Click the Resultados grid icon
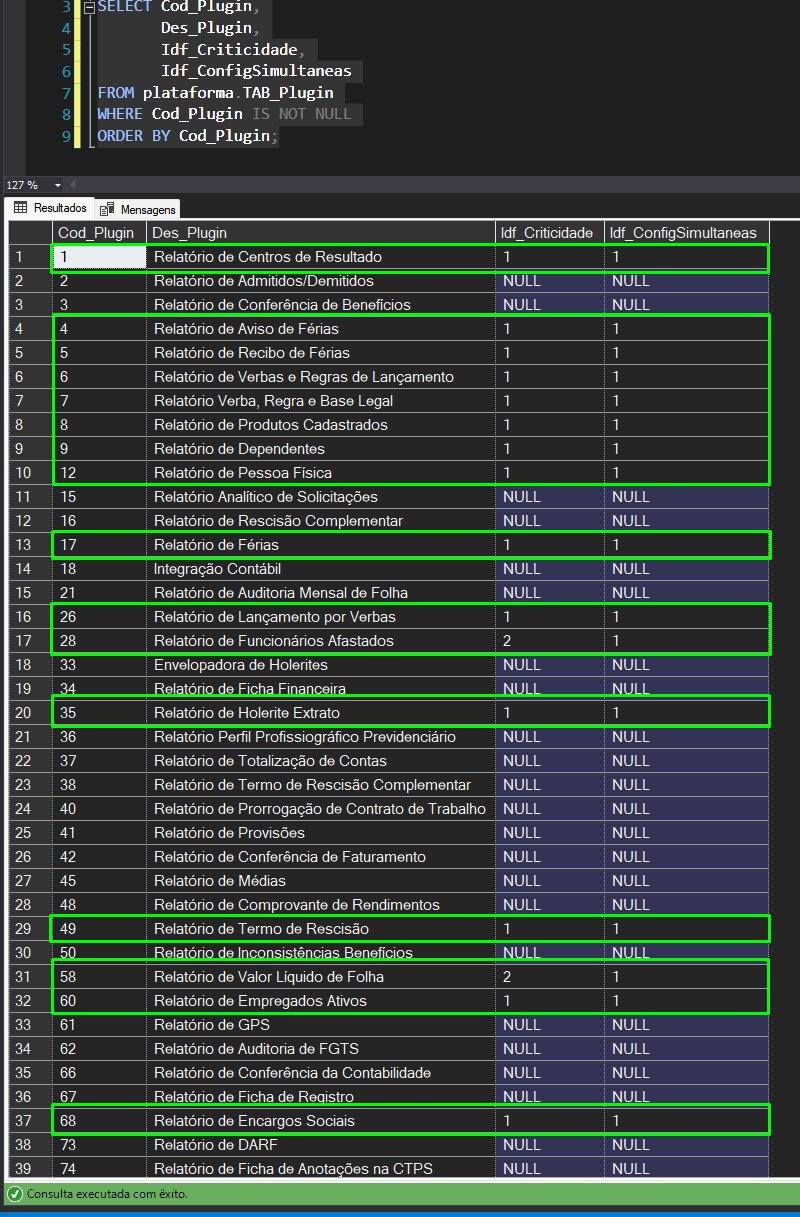This screenshot has height=1217, width=800. coord(20,208)
